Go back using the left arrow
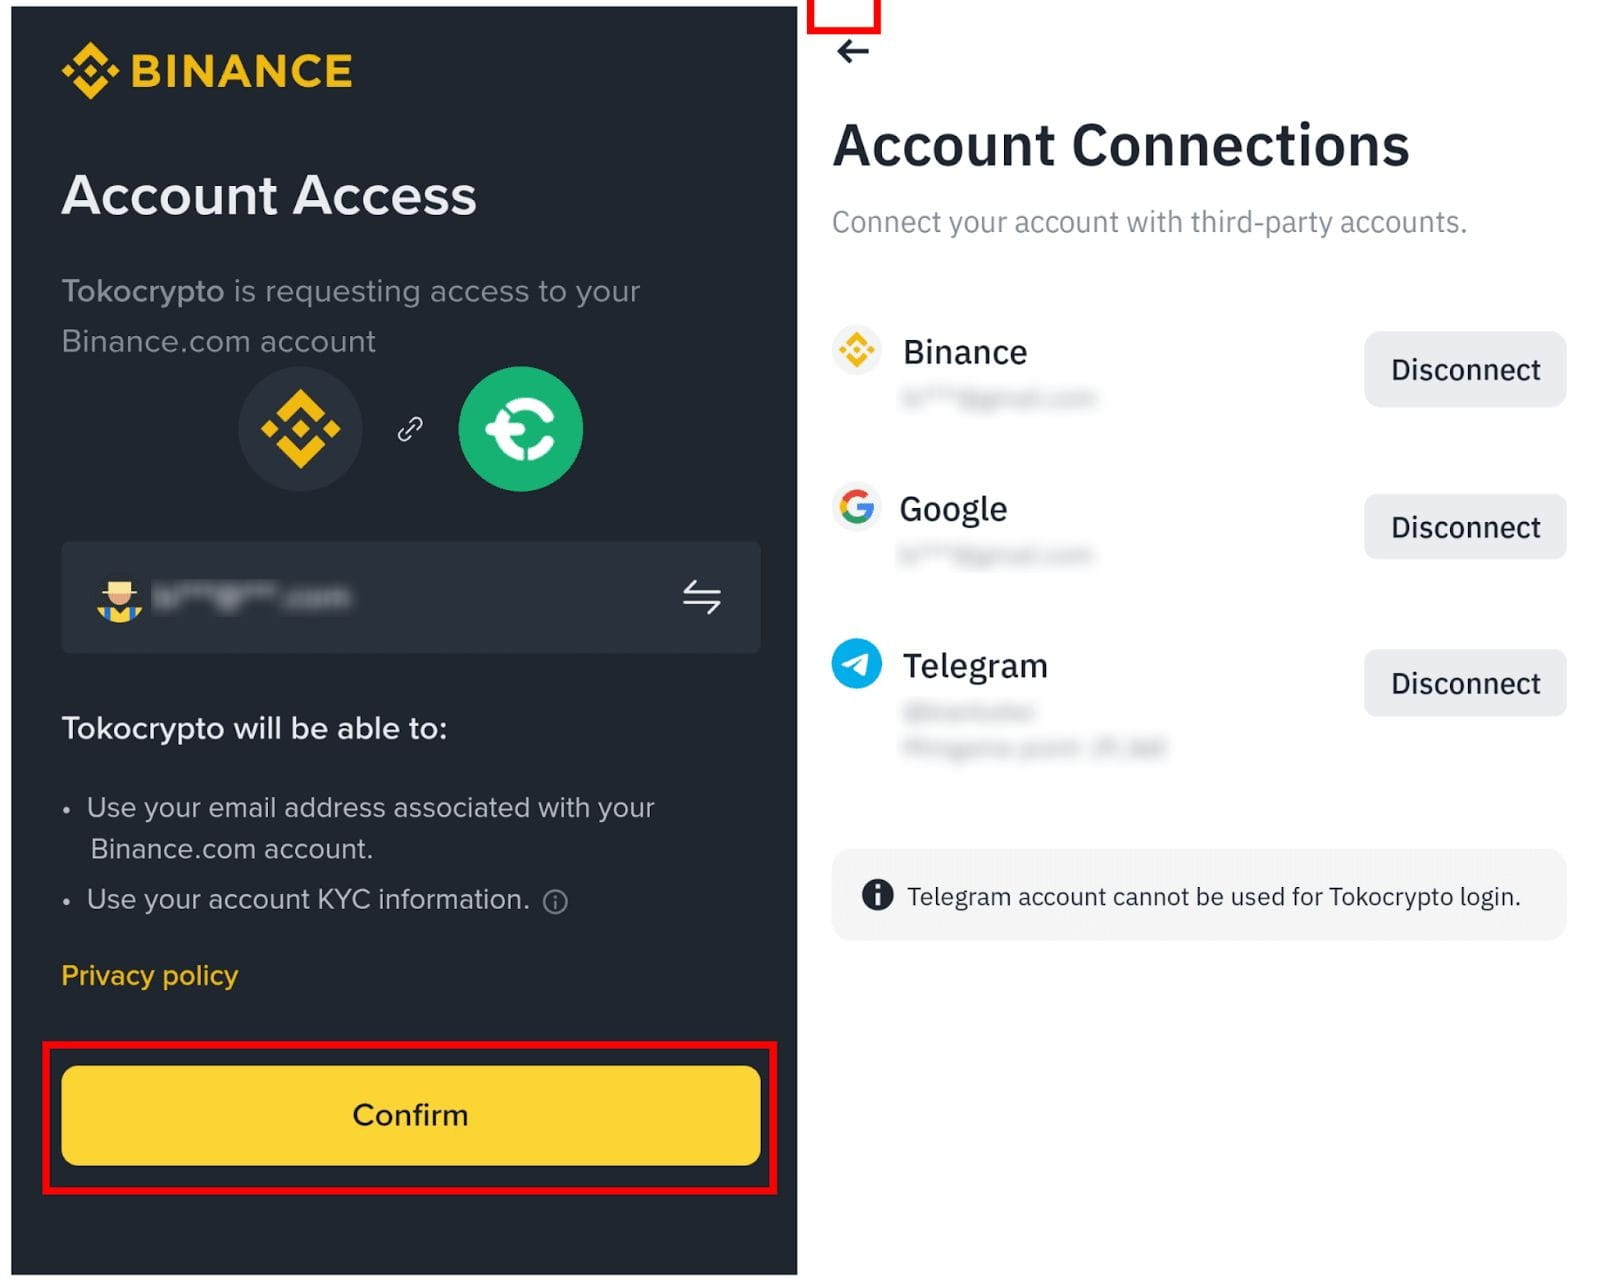The height and width of the screenshot is (1280, 1600). 852,51
